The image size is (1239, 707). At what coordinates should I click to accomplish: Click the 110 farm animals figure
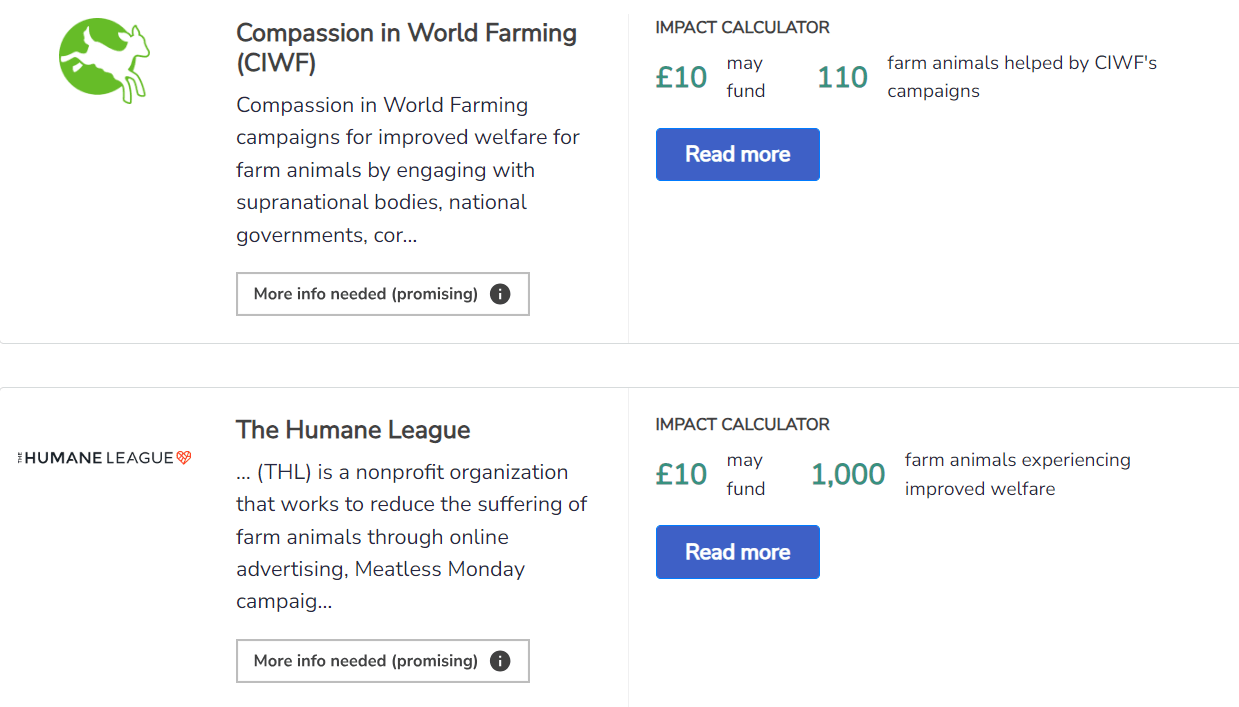click(842, 77)
